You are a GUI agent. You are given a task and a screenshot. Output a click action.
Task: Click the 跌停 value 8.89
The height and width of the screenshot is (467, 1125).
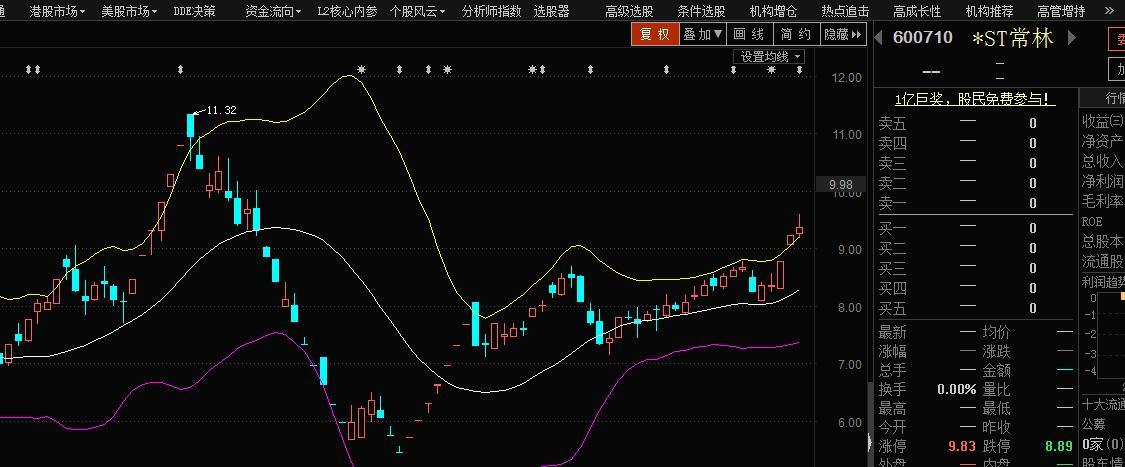point(1058,446)
